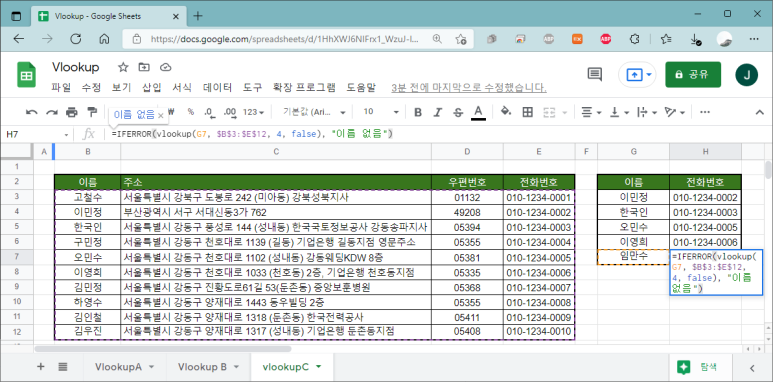773x382 pixels.
Task: Open horizontal align dropdown
Action: click(591, 112)
